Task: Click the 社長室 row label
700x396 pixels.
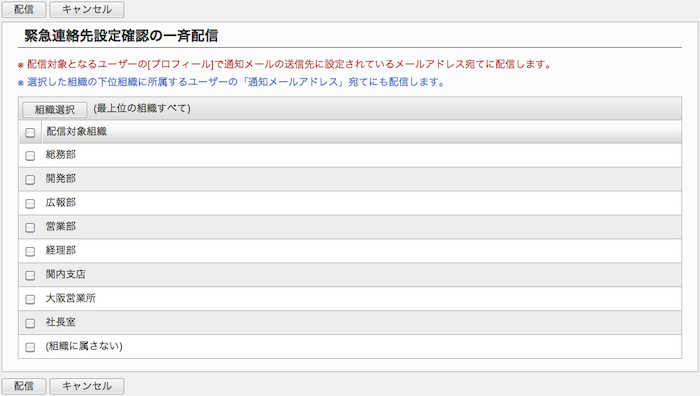Action: point(60,322)
